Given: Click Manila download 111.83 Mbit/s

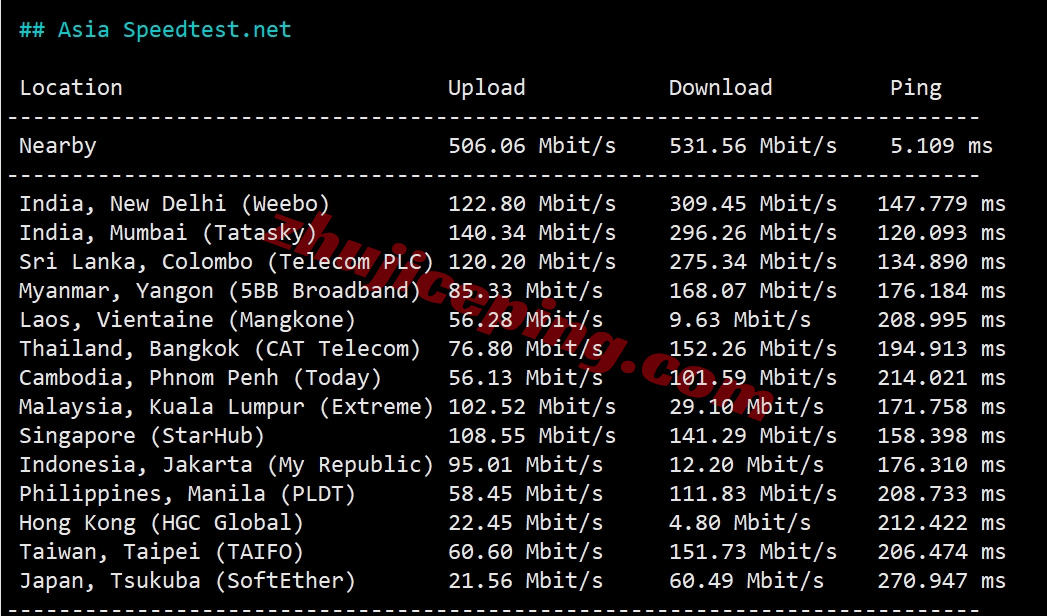Looking at the screenshot, I should [x=753, y=494].
